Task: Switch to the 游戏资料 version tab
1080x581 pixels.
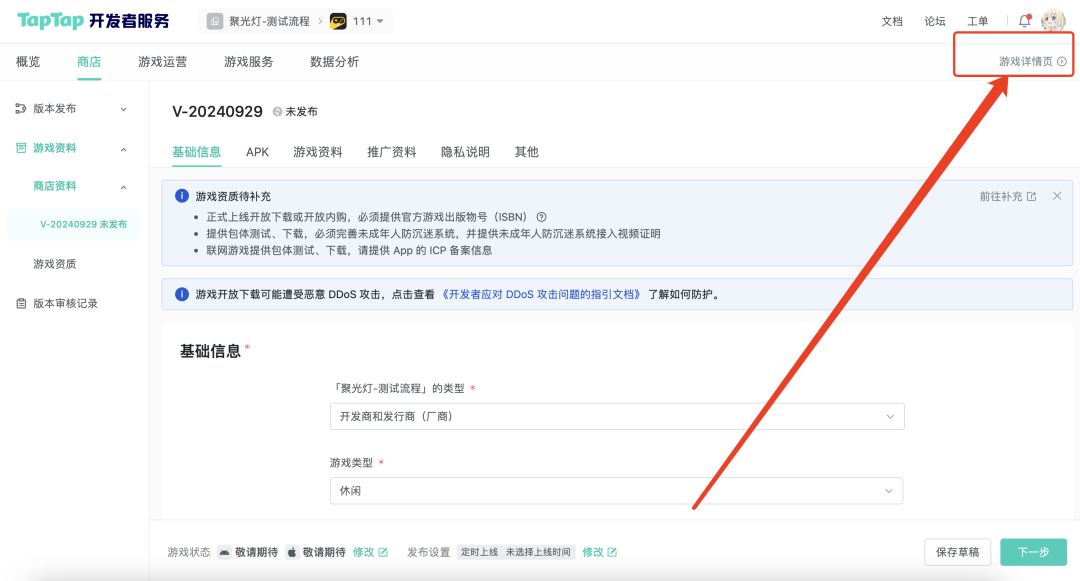Action: tap(318, 152)
